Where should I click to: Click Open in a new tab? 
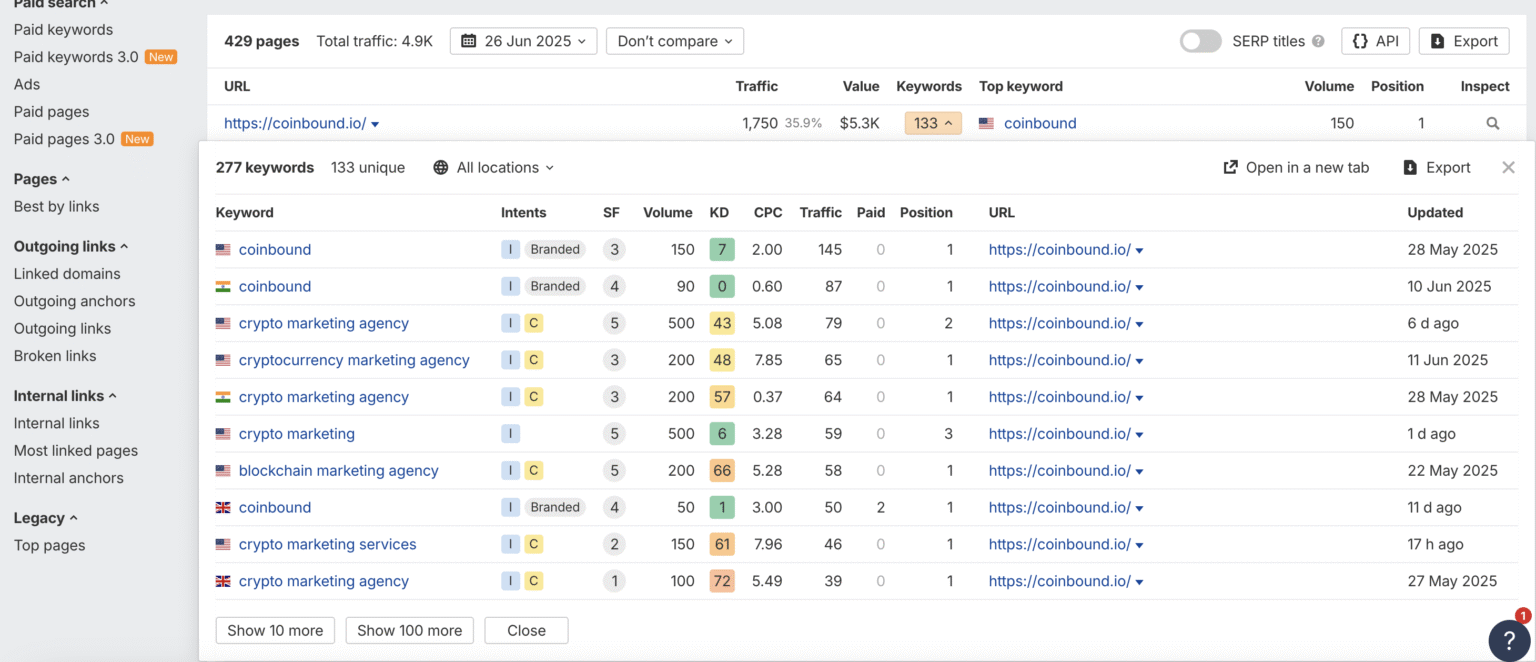(x=1296, y=168)
